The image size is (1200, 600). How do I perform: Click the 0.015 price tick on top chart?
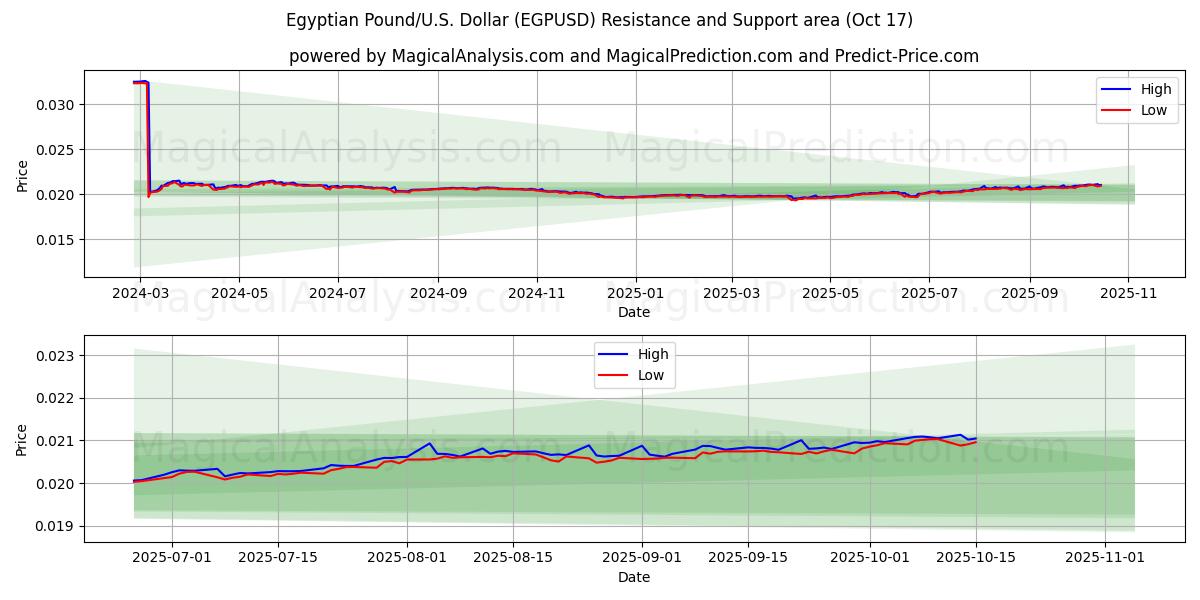coord(53,240)
